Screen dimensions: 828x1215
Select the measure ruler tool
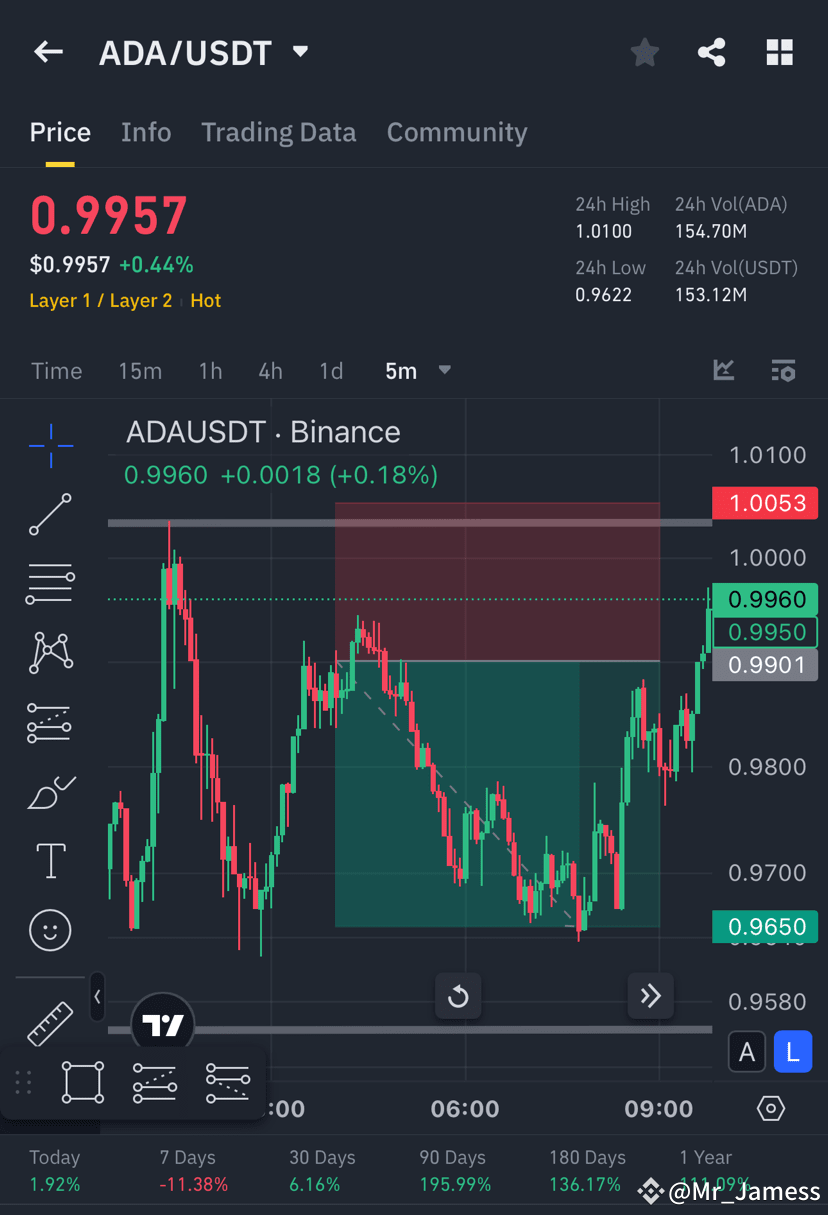coord(49,1022)
